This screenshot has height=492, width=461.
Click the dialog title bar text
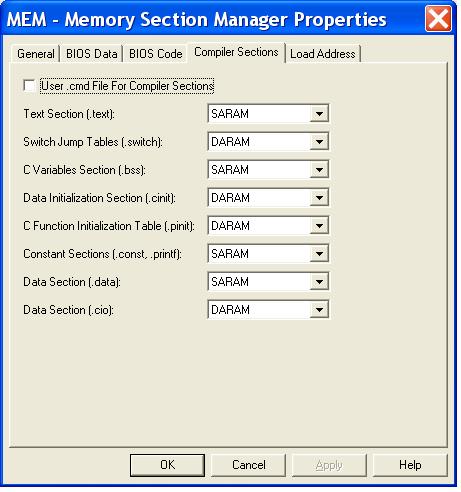tap(197, 19)
